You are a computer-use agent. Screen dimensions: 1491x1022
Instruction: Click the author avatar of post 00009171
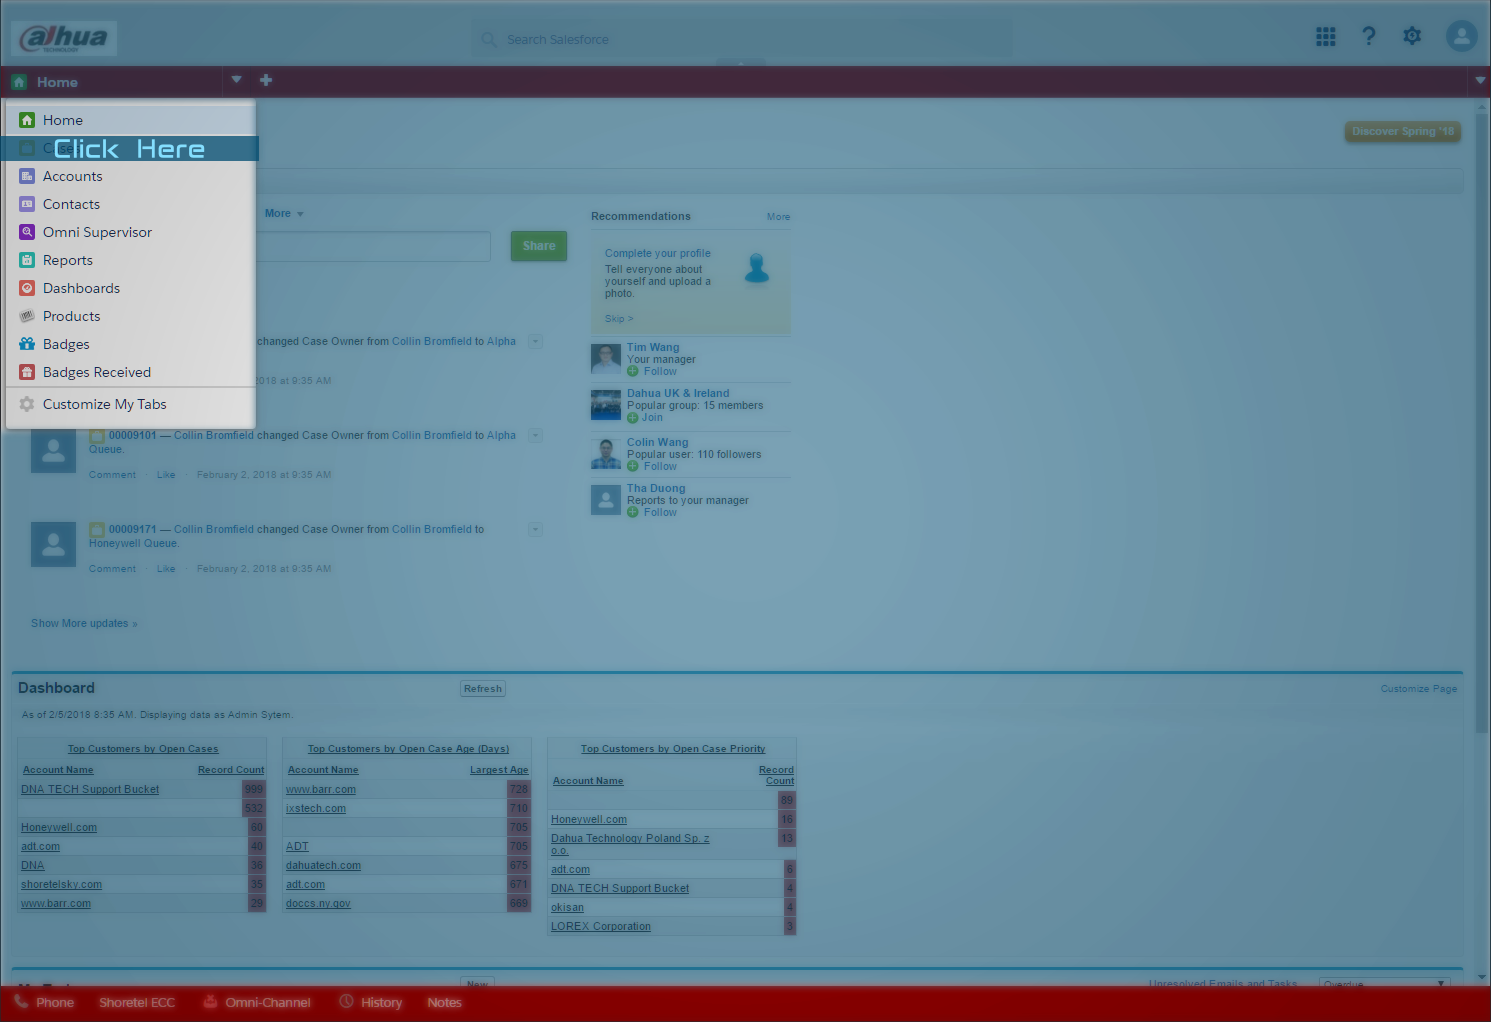[54, 545]
